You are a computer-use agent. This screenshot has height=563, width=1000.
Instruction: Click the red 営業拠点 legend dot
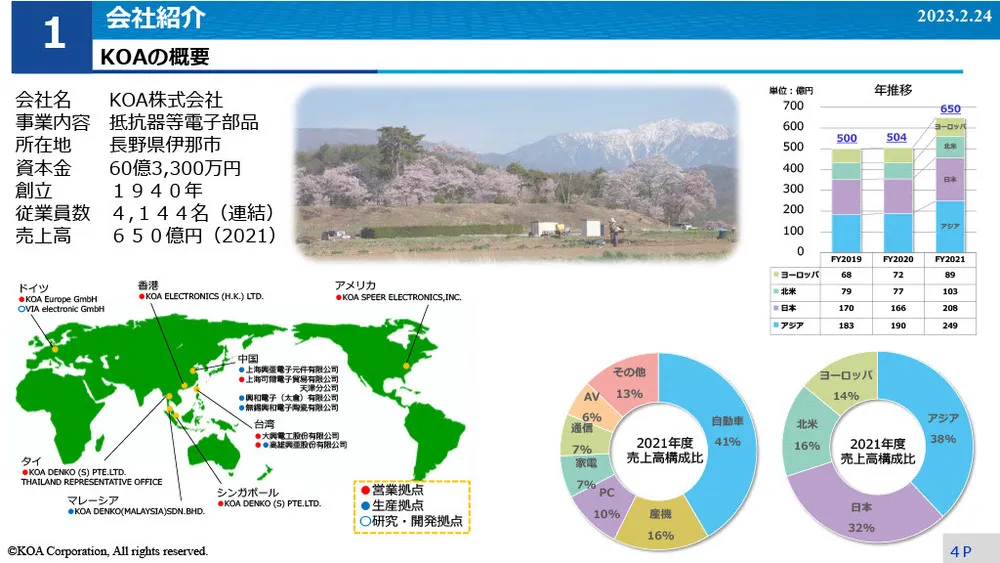[365, 490]
